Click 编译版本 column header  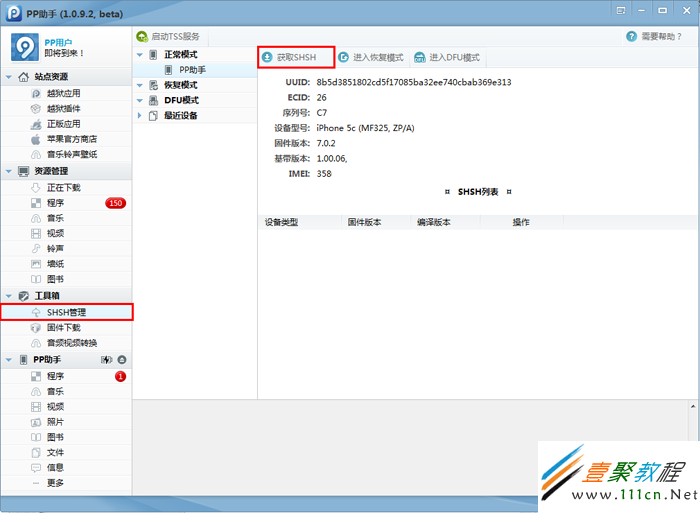(x=446, y=222)
